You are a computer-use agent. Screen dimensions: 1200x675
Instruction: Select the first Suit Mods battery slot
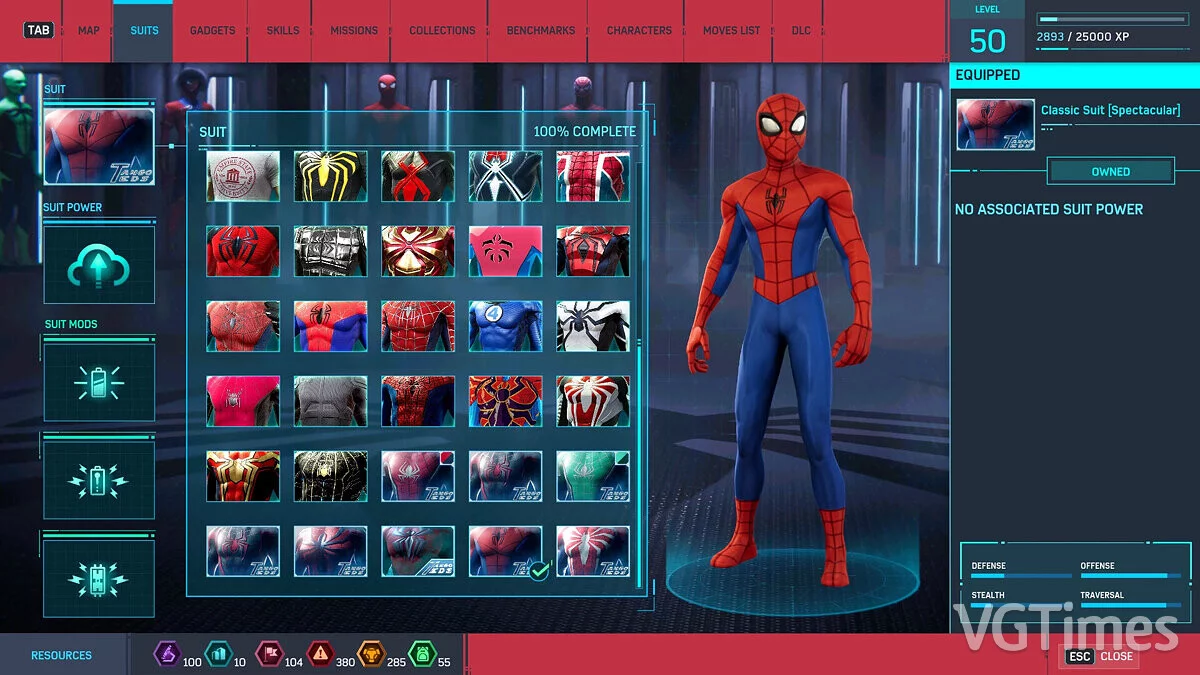click(99, 380)
